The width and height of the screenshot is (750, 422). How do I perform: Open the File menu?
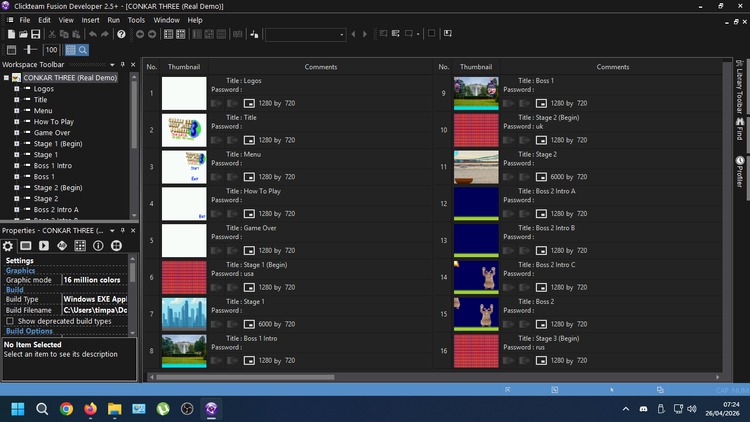(x=25, y=20)
